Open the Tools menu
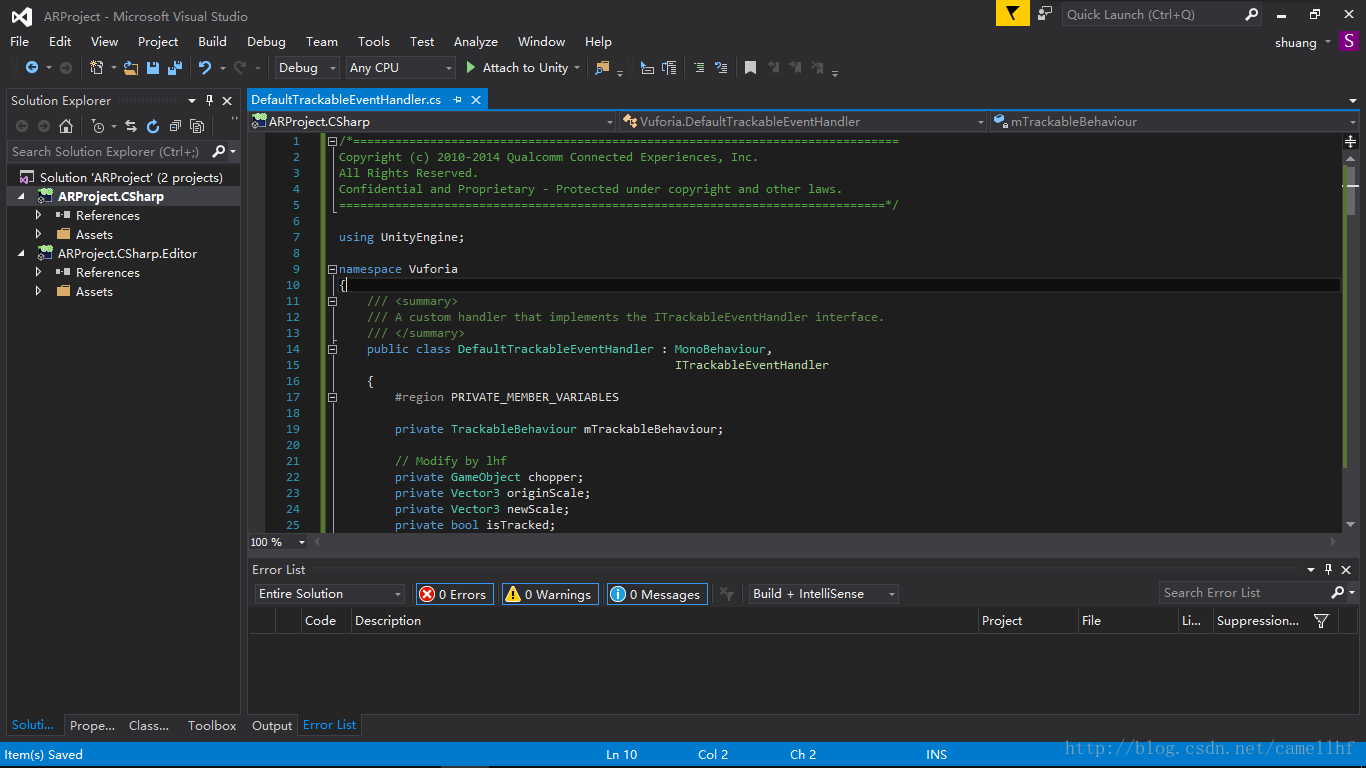 click(x=373, y=41)
